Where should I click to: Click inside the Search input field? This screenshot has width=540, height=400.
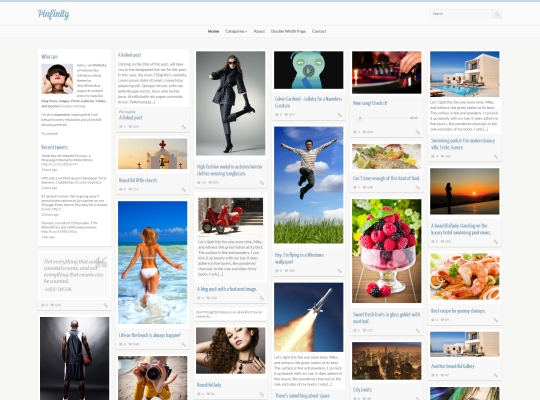[461, 14]
